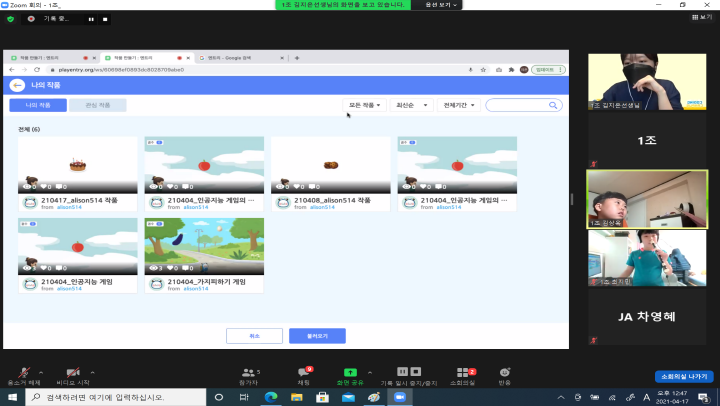
Task: Click the search magnifier icon
Action: click(x=553, y=105)
